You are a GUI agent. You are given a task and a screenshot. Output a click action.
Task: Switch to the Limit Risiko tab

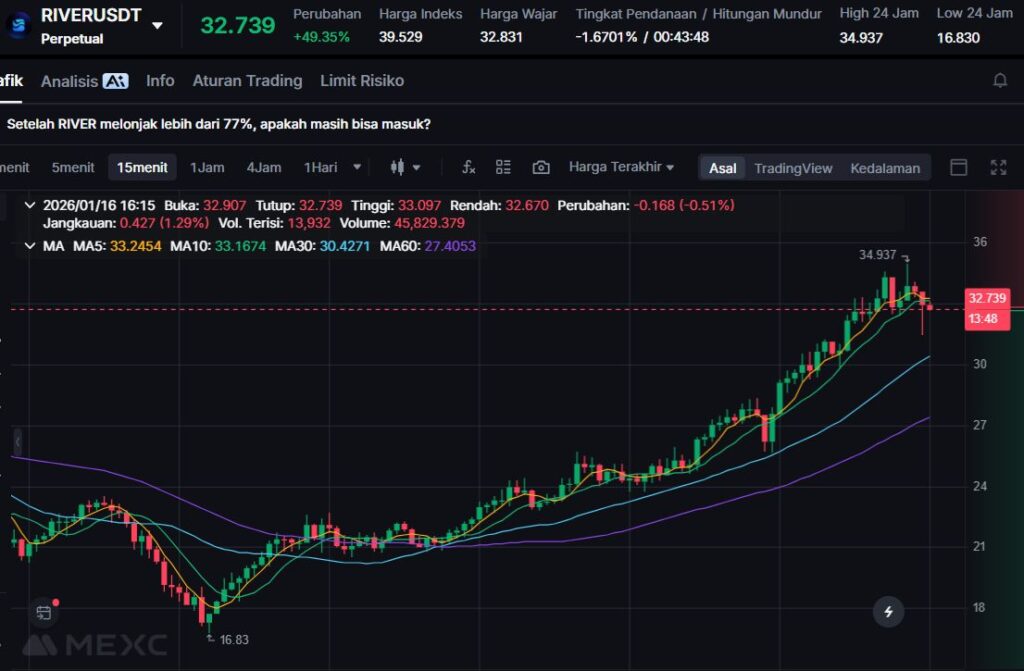pyautogui.click(x=362, y=81)
